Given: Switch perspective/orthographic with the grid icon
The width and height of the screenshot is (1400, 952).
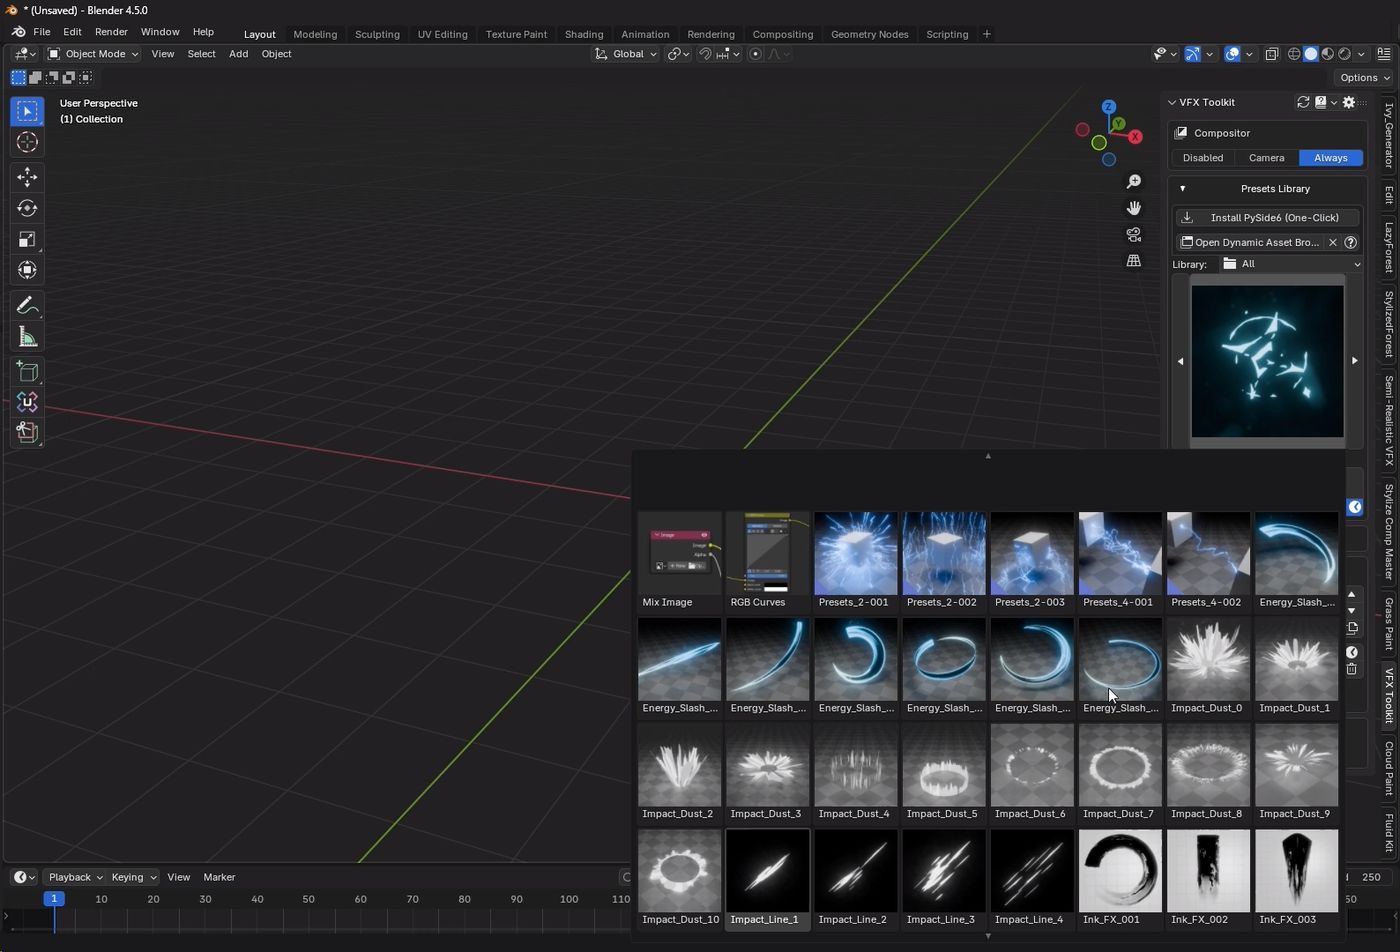Looking at the screenshot, I should pyautogui.click(x=1134, y=260).
